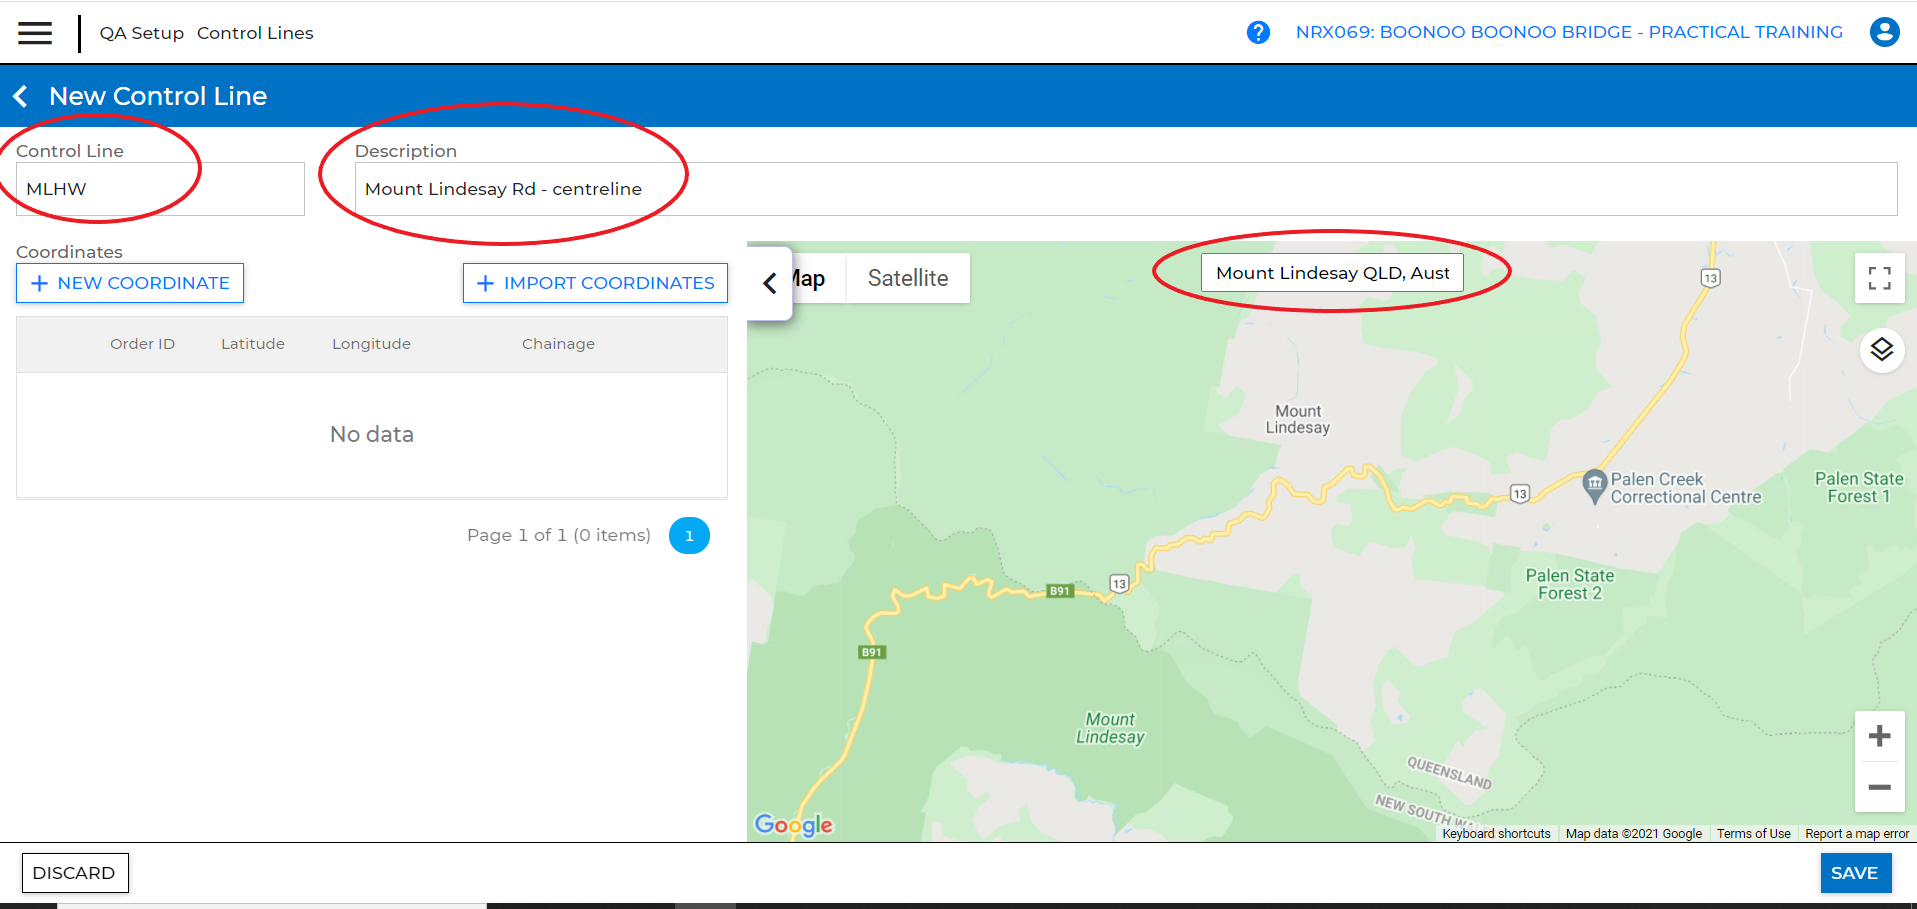Discard the control line changes
Image resolution: width=1917 pixels, height=909 pixels.
[x=74, y=873]
